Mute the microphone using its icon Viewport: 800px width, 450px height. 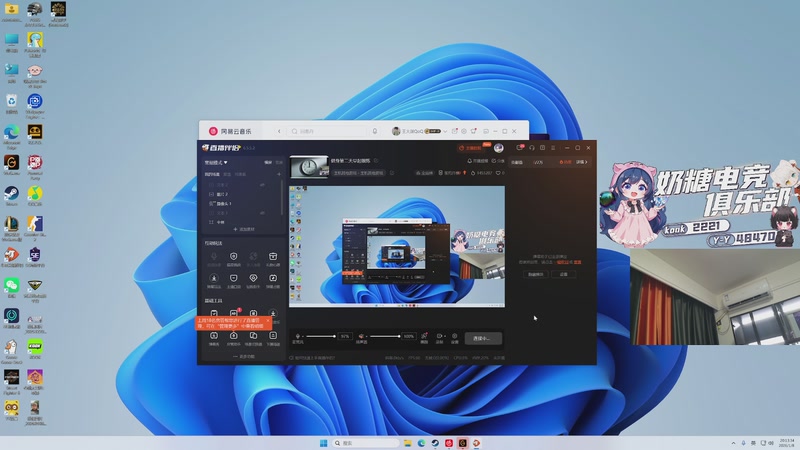[298, 336]
